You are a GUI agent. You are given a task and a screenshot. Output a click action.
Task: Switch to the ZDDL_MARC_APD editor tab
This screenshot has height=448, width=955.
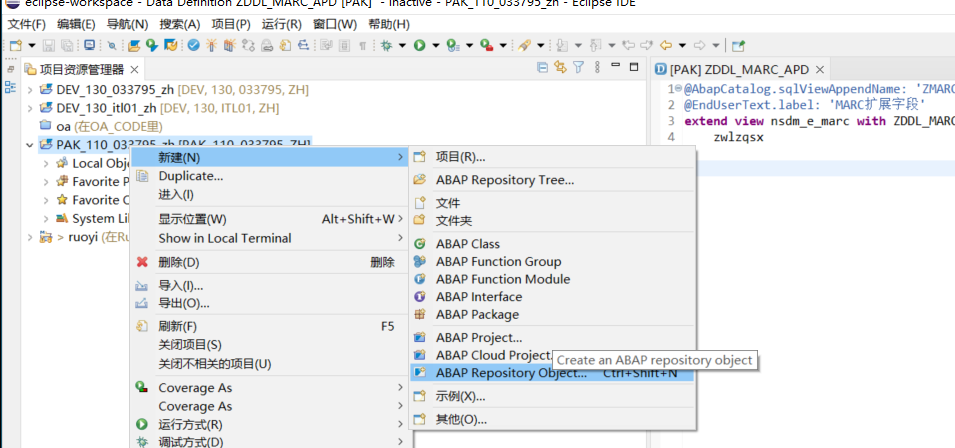tap(740, 70)
